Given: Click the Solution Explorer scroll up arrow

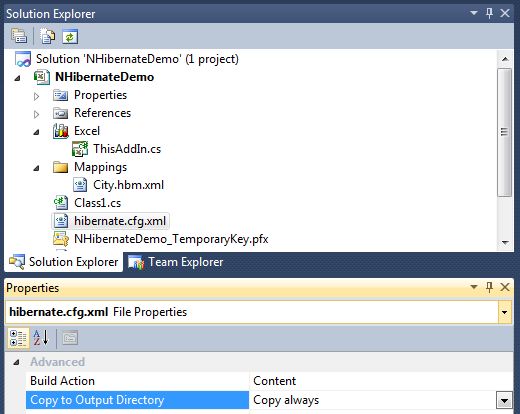Looking at the screenshot, I should click(505, 59).
